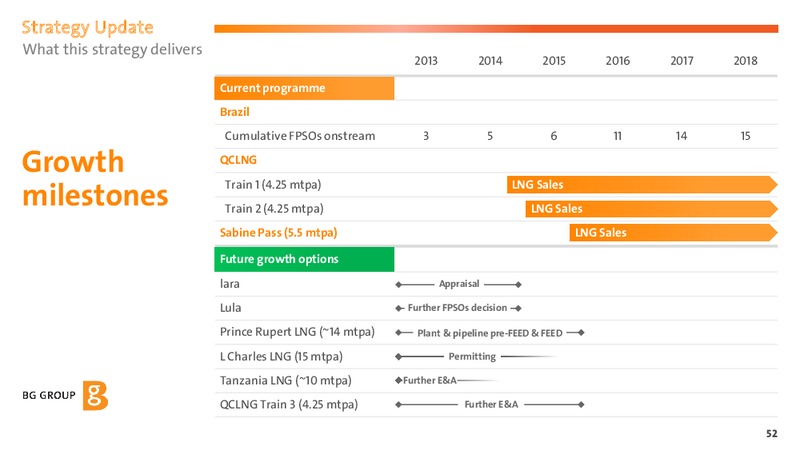Image resolution: width=800 pixels, height=450 pixels.
Task: Click 'QCLNG Train 3 (4.25 mtpa)' label
Action: coord(289,404)
